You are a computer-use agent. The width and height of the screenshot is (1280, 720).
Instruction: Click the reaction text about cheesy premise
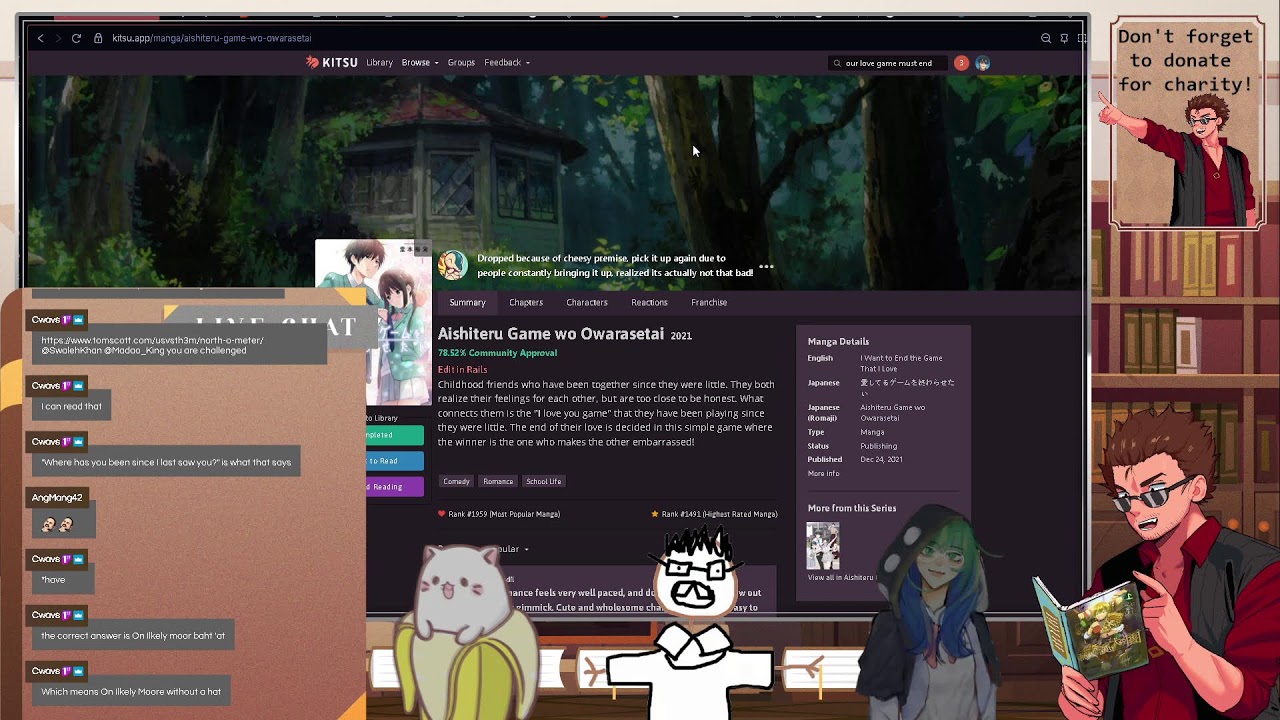tap(615, 265)
